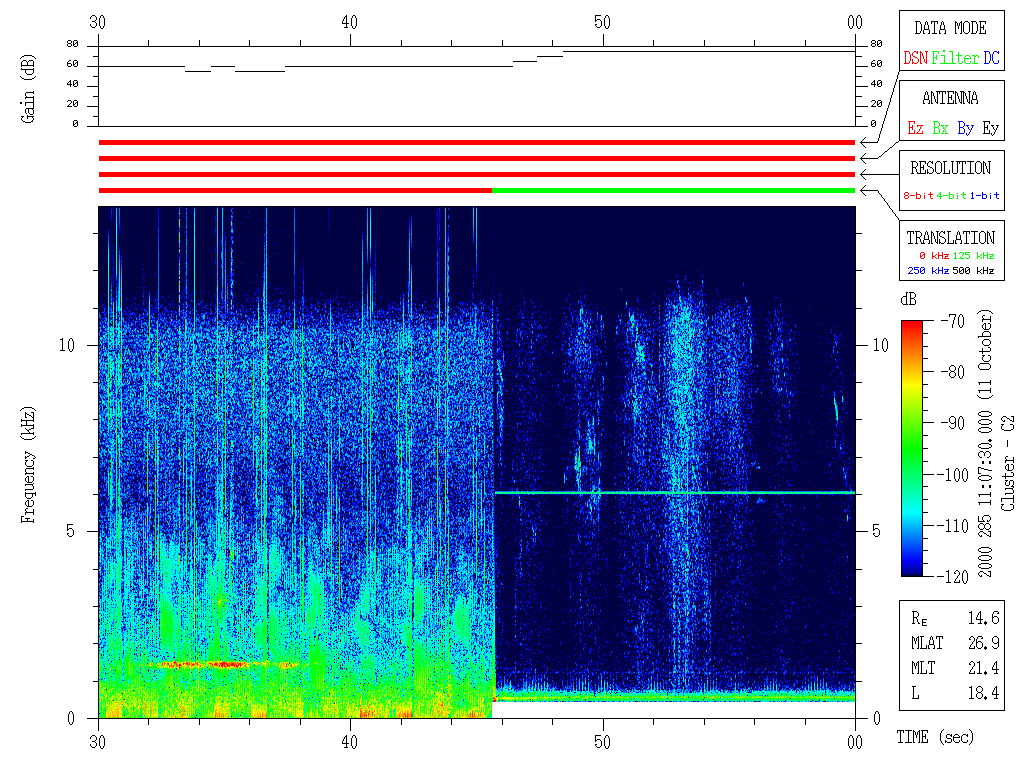
Task: Click the horizontal 6 kHz line in spectrogram
Action: (675, 493)
